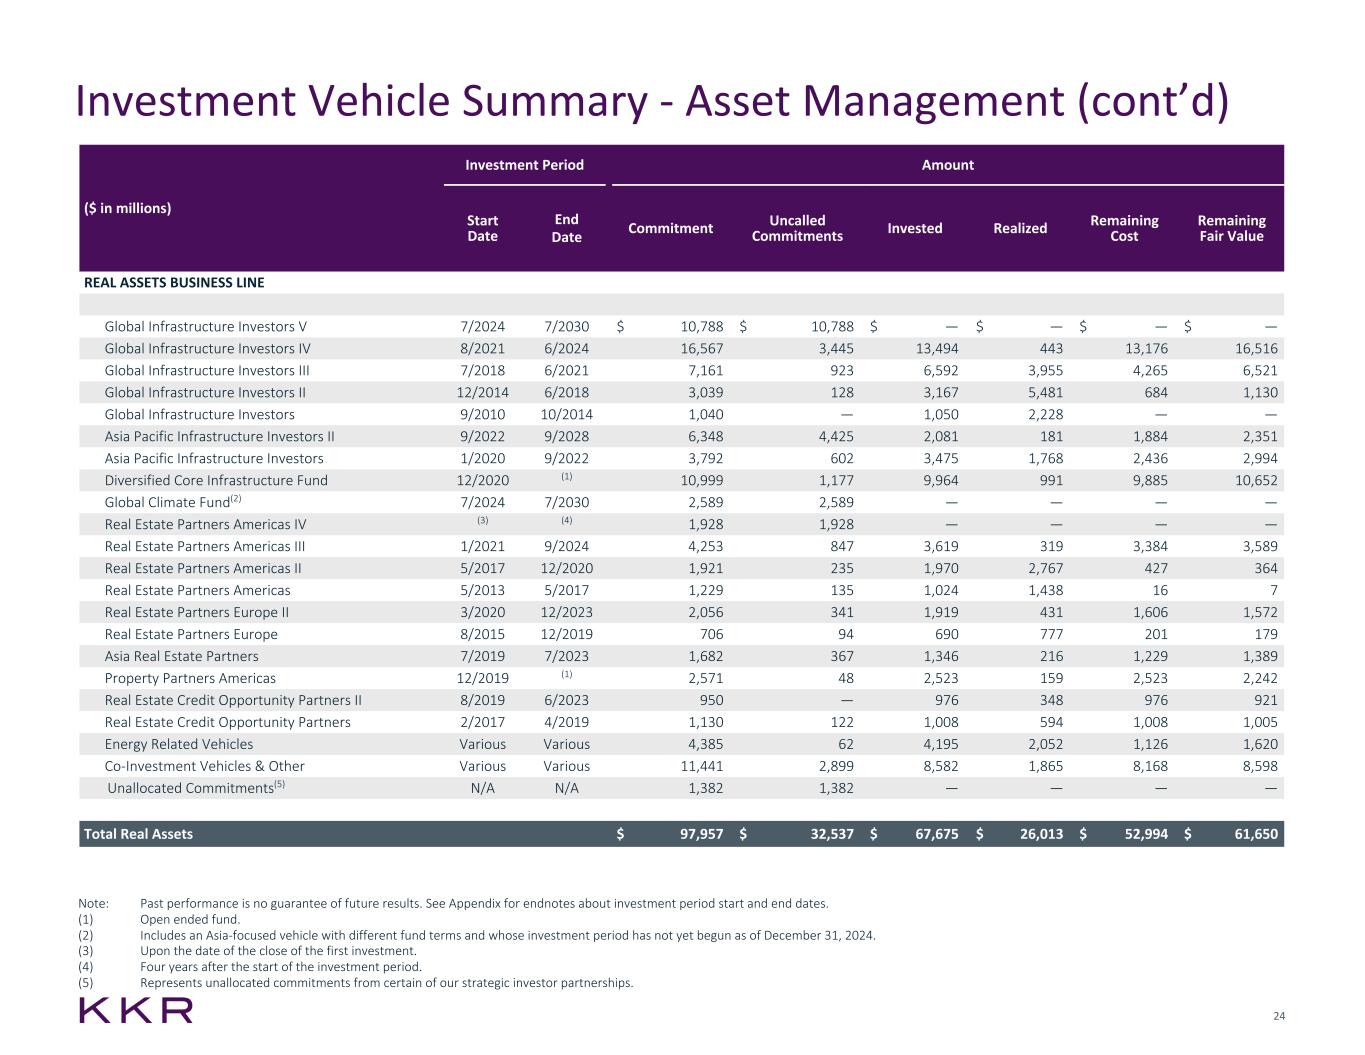The height and width of the screenshot is (1055, 1365).
Task: Select remaining cost value 8,168
Action: pyautogui.click(x=1150, y=766)
